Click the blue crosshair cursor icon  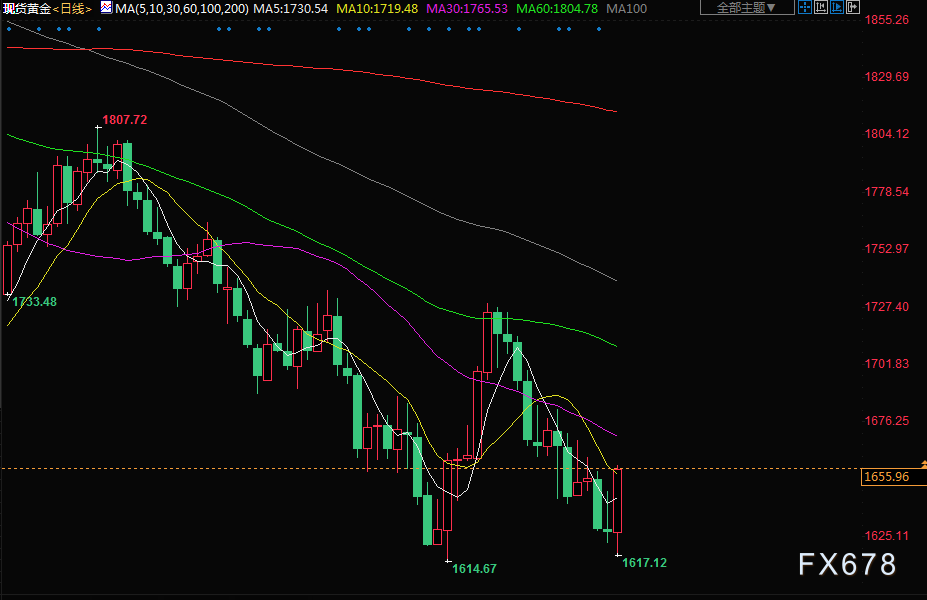click(x=805, y=8)
